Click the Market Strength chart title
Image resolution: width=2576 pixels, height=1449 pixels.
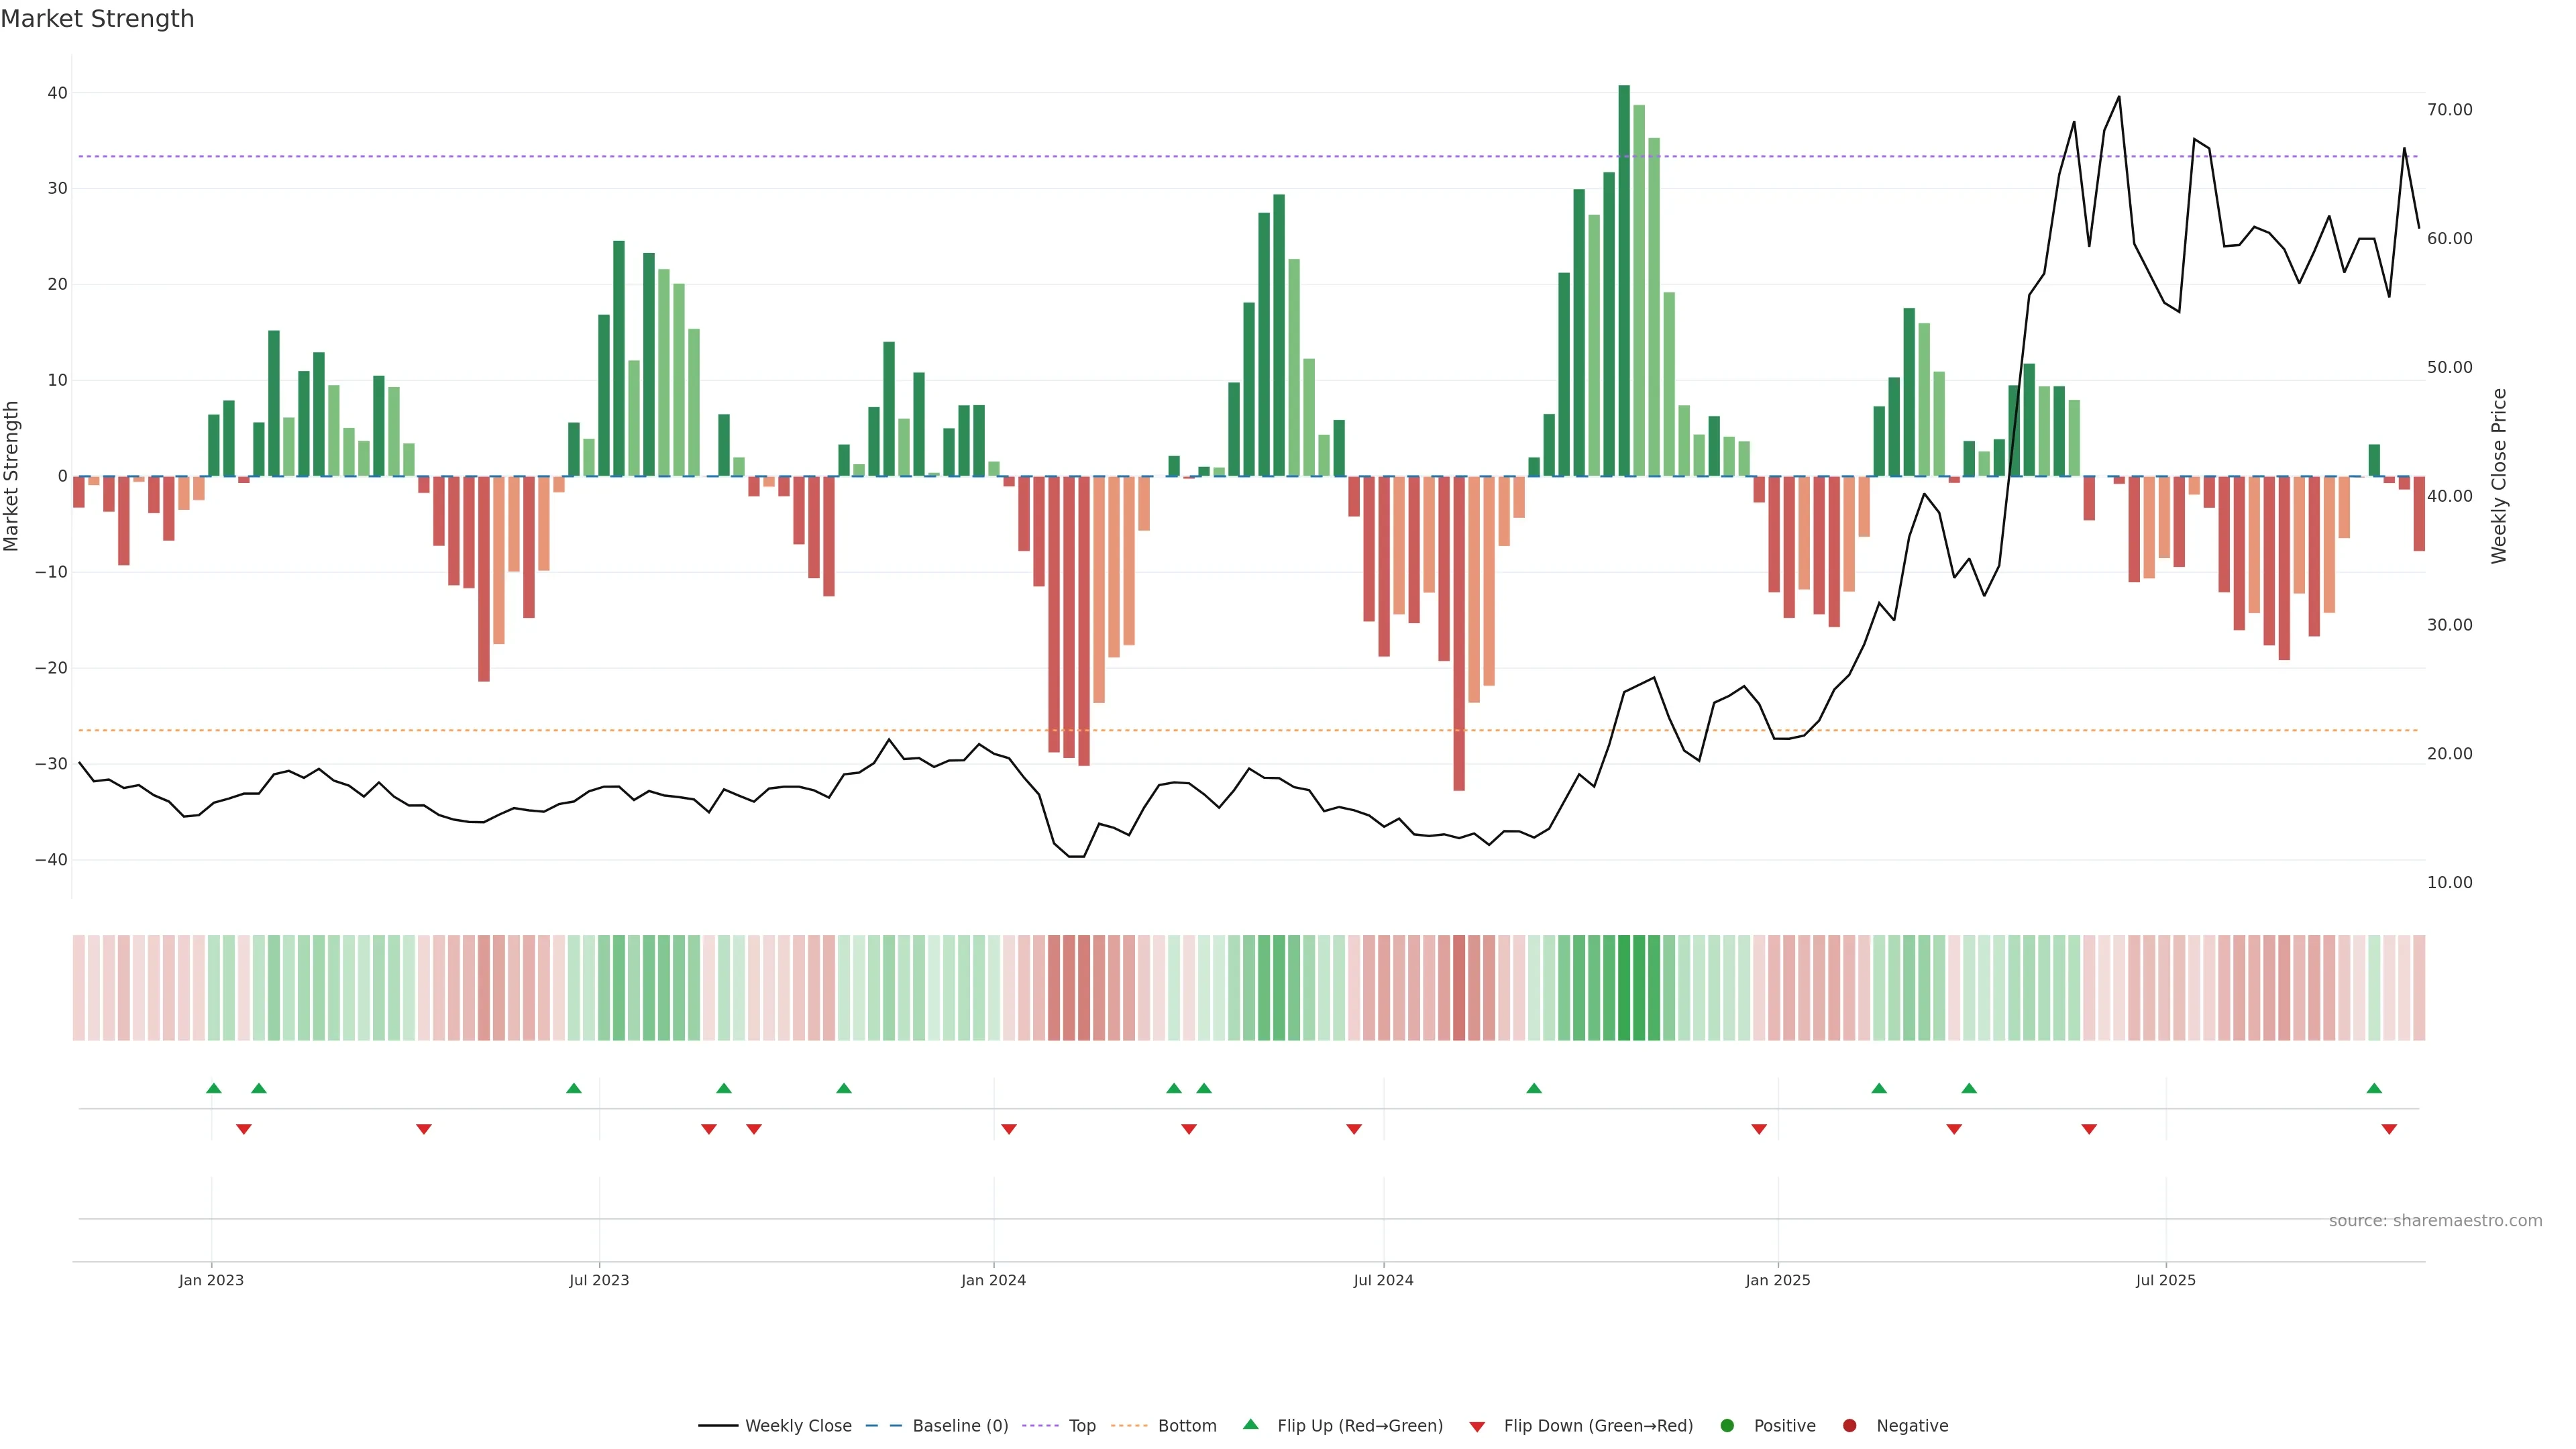tap(97, 18)
